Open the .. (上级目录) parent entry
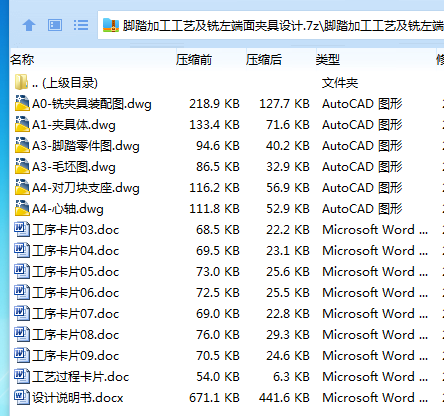Image resolution: width=444 pixels, height=416 pixels. point(65,83)
